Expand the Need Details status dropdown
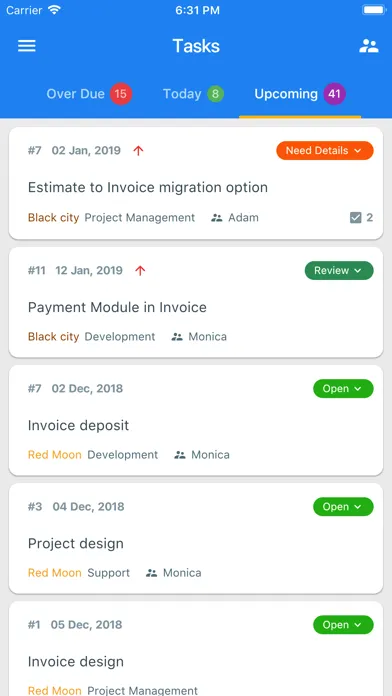This screenshot has height=696, width=392. tap(325, 150)
